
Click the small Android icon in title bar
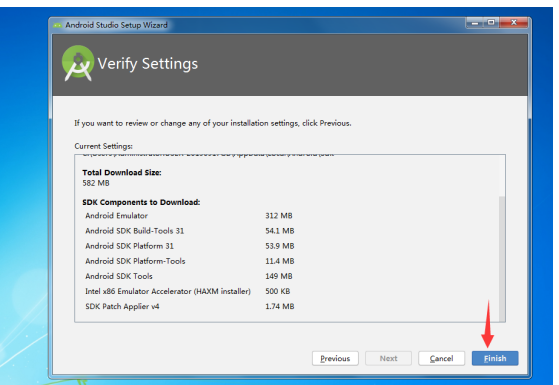pyautogui.click(x=57, y=25)
